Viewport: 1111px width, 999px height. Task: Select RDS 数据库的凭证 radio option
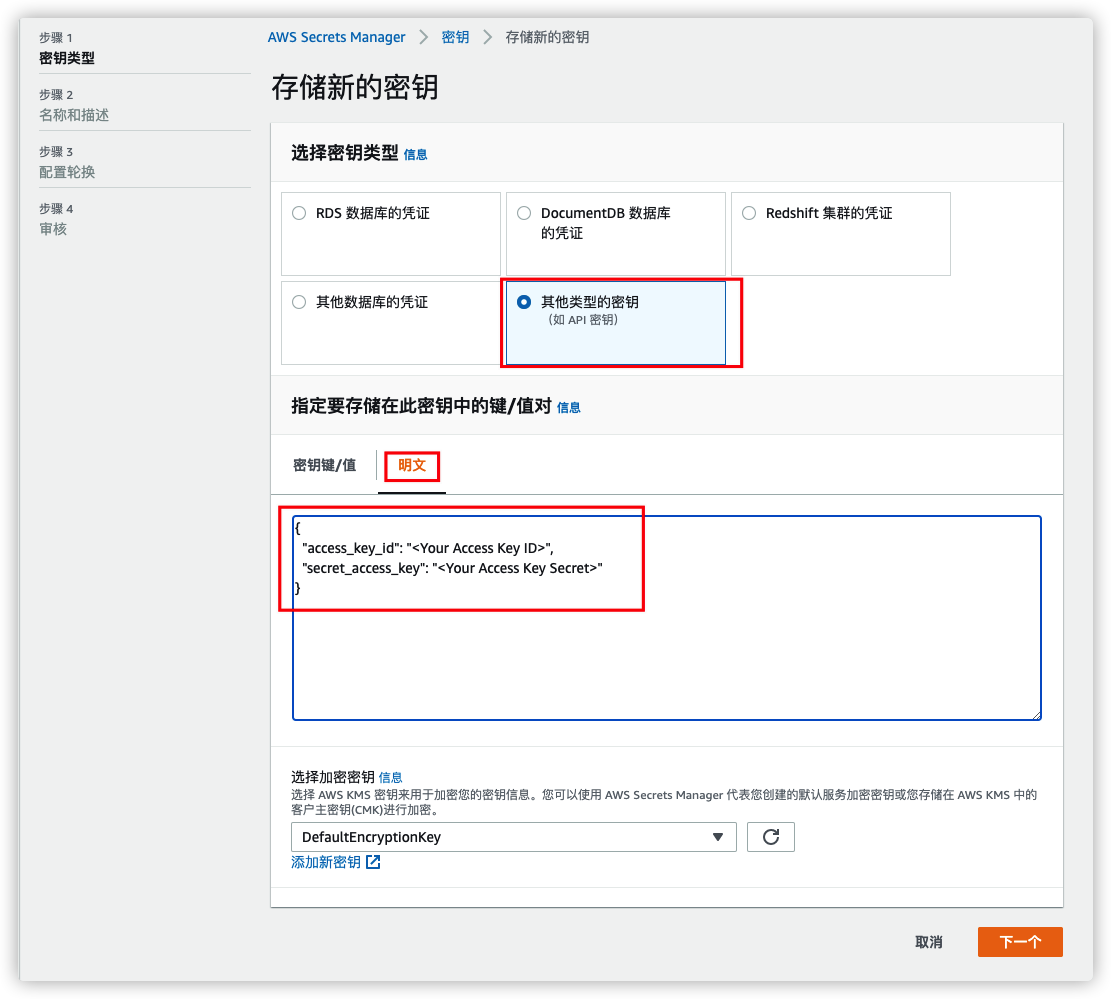click(299, 213)
